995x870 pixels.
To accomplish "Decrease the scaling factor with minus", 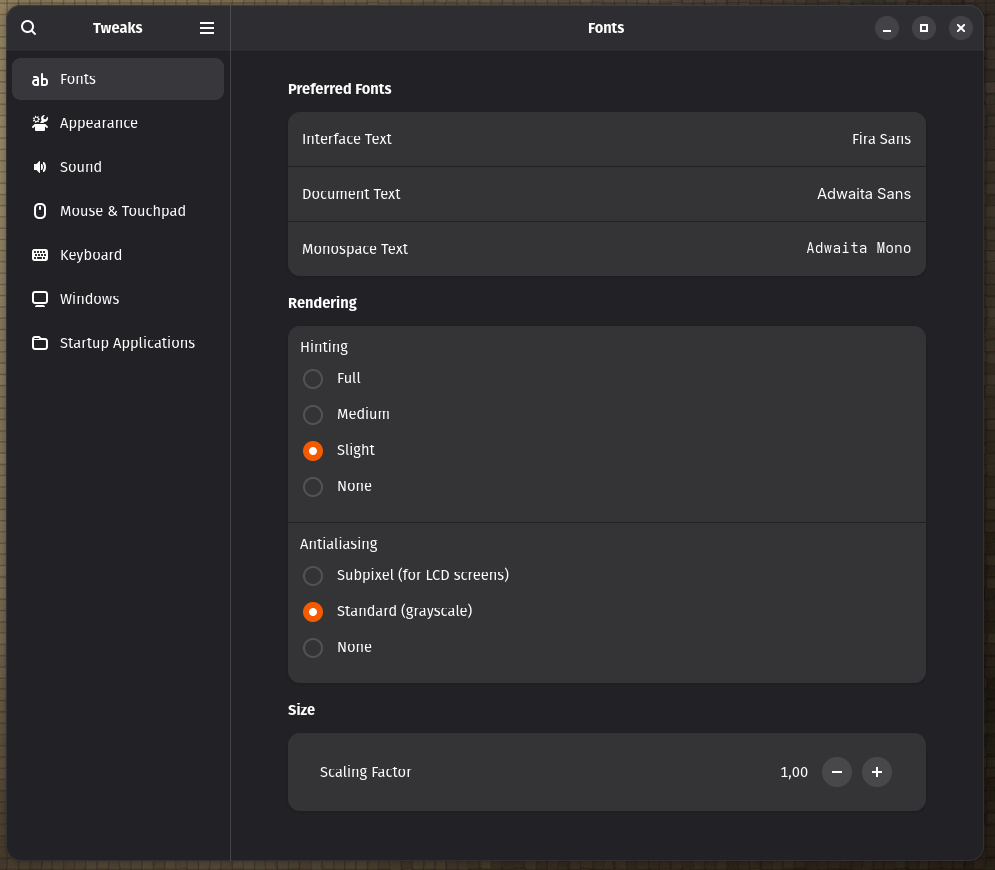I will click(837, 772).
